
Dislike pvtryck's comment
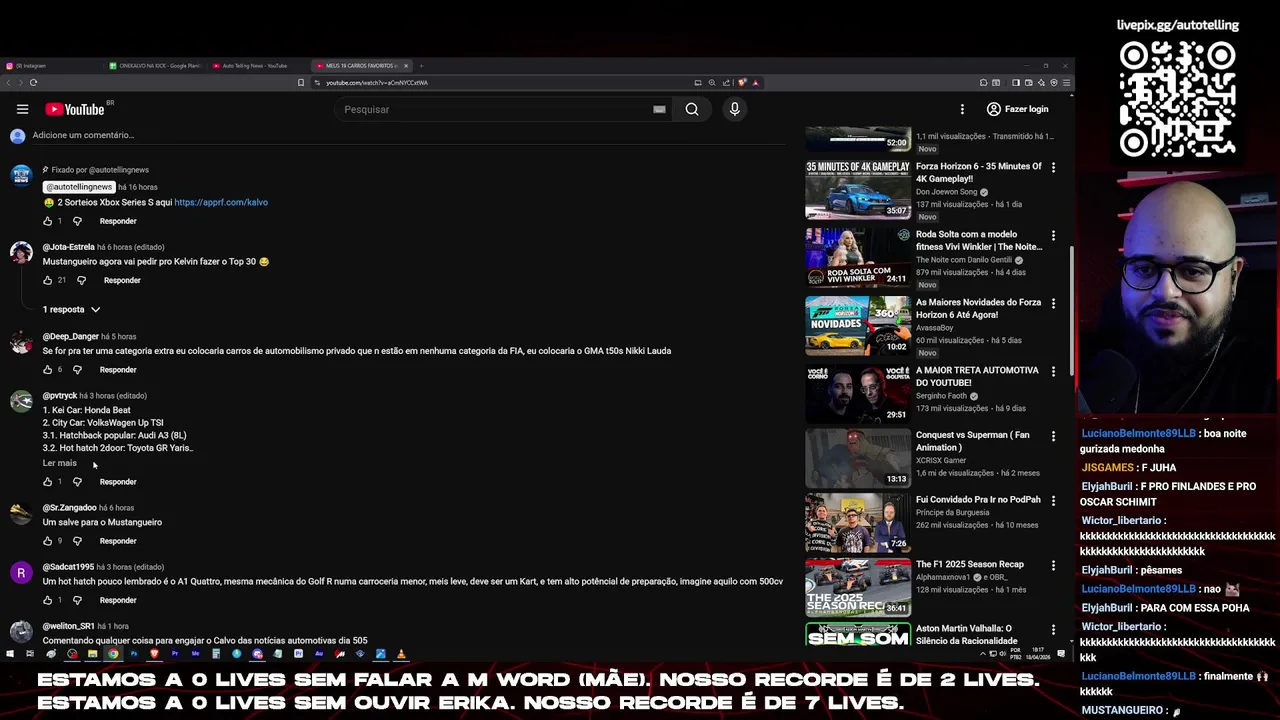tap(77, 482)
